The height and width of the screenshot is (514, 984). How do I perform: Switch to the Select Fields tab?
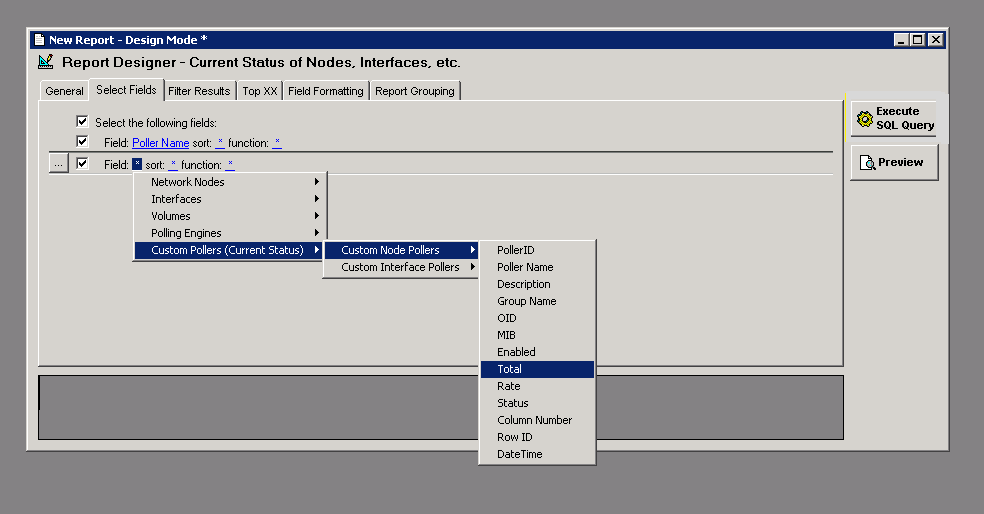pos(126,90)
